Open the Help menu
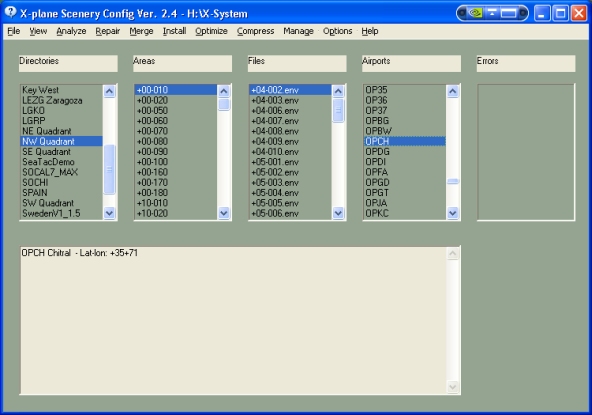592x415 pixels. pyautogui.click(x=370, y=31)
